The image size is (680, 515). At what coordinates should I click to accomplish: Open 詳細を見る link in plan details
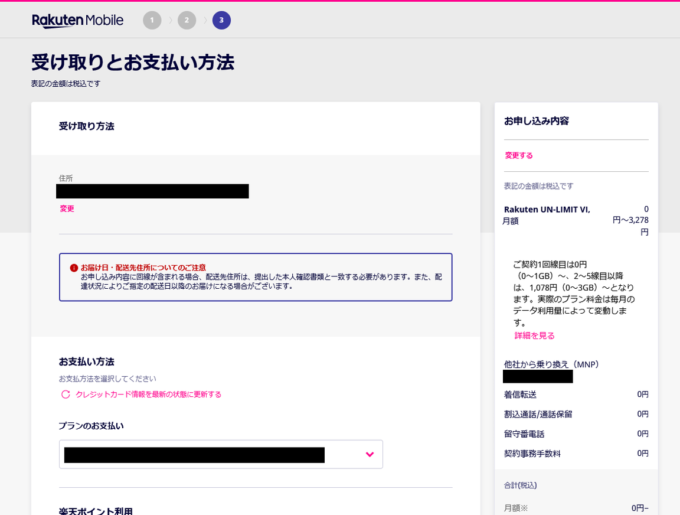coord(534,336)
